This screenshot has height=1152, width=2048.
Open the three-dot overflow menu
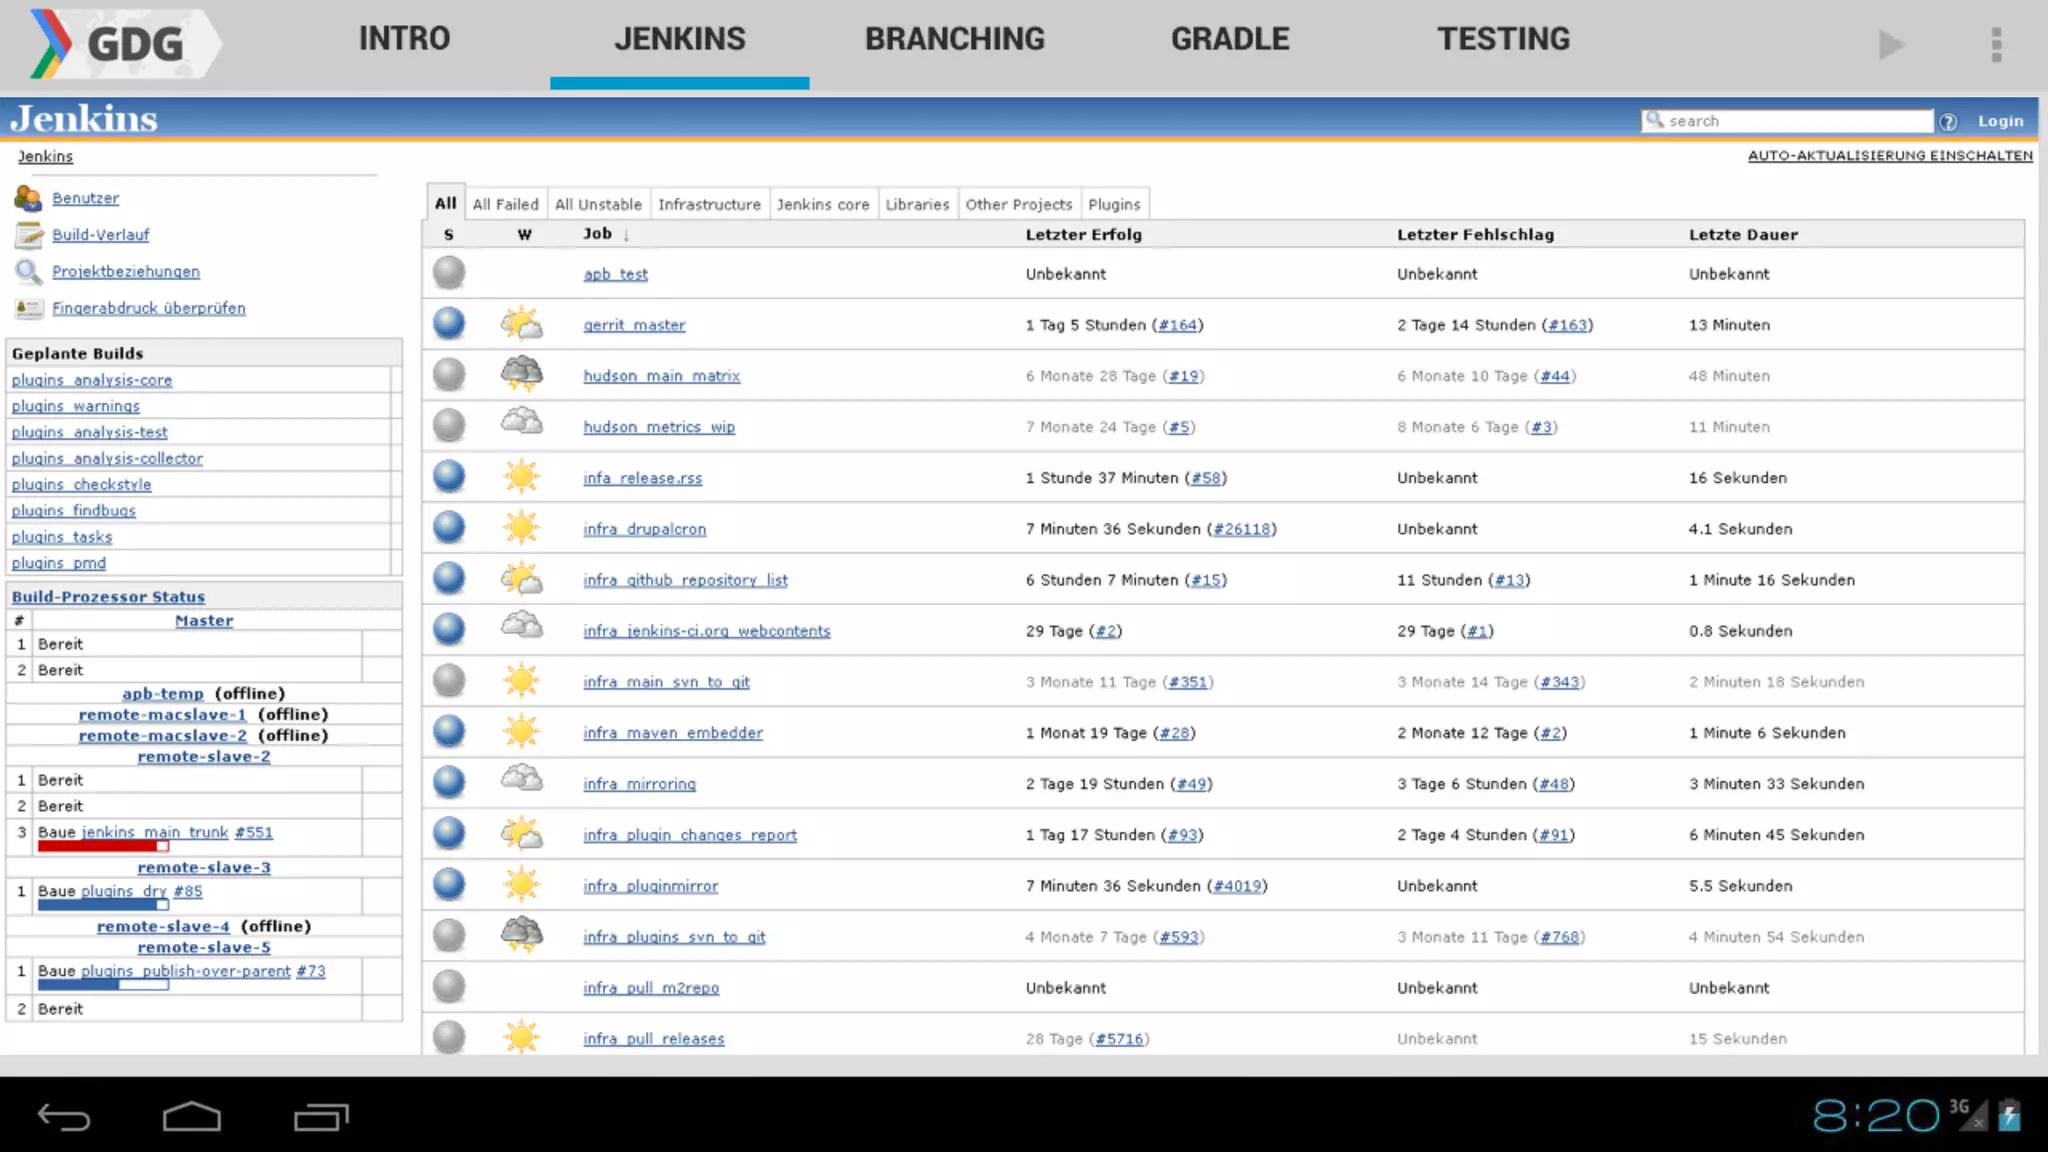(x=1996, y=45)
